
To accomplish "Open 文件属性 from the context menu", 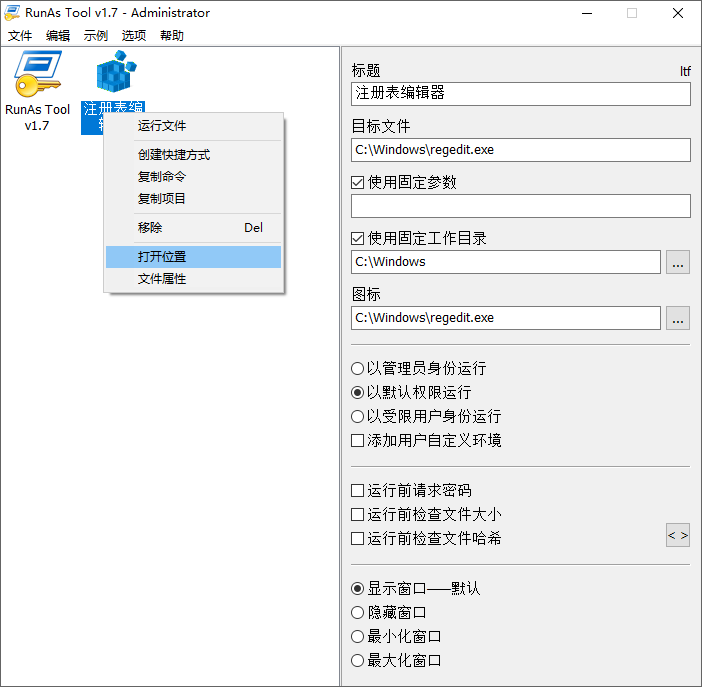I will (193, 279).
